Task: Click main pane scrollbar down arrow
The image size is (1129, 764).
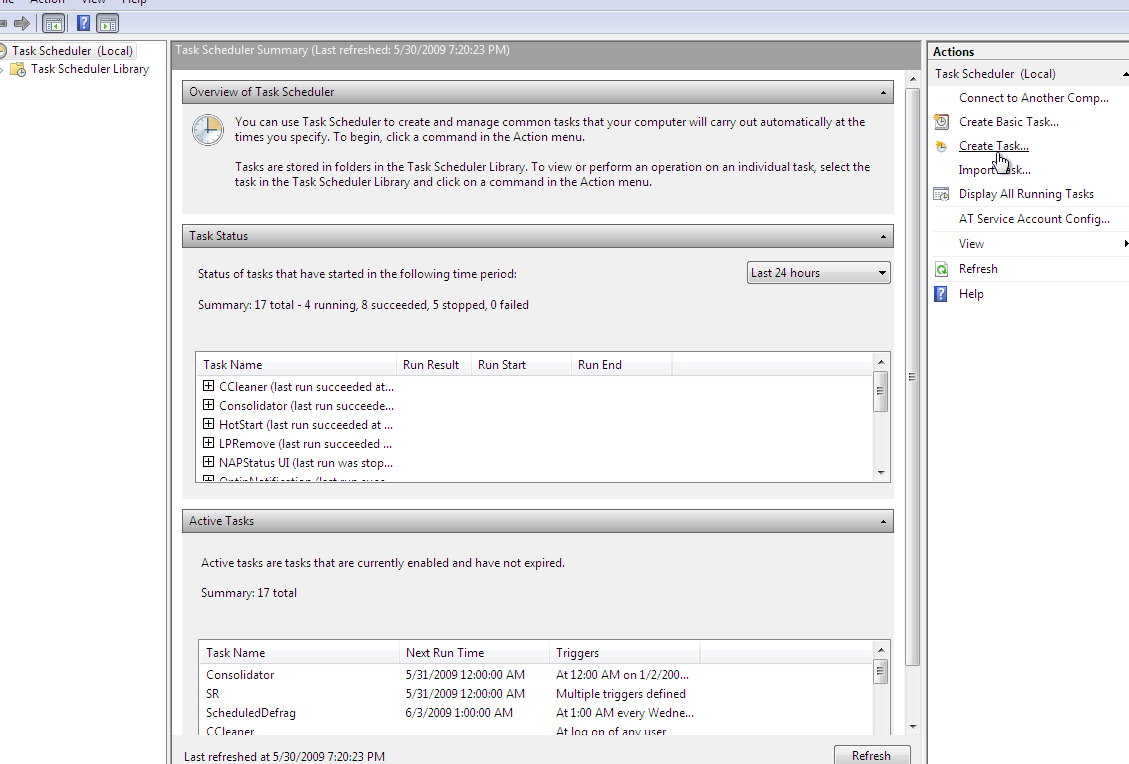Action: coord(912,727)
